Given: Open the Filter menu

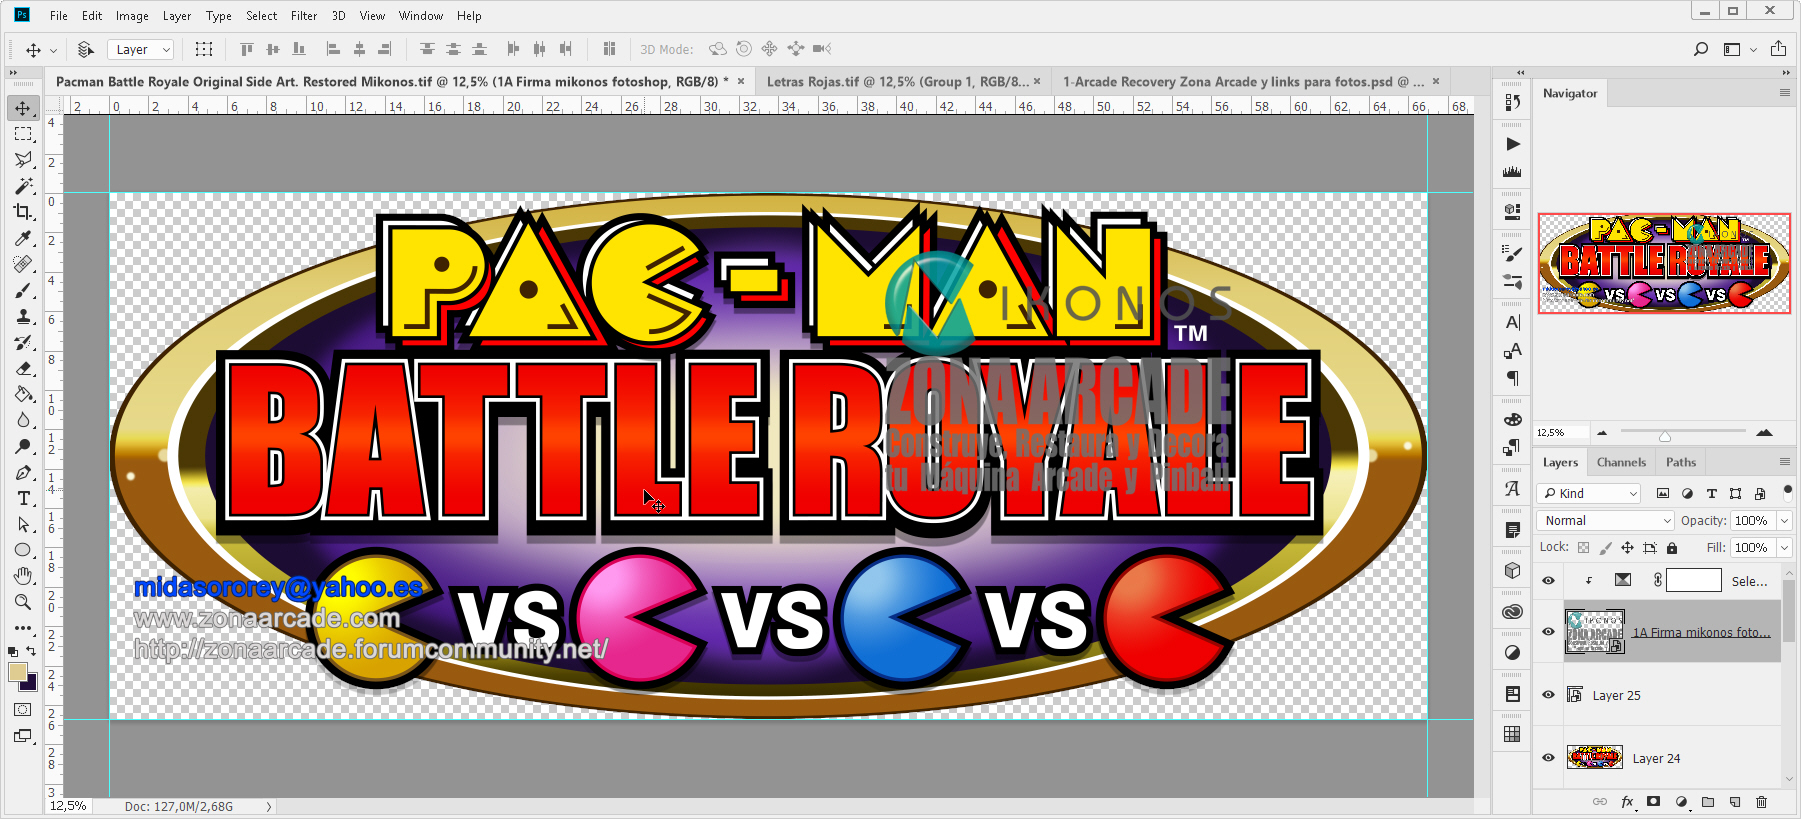Looking at the screenshot, I should click(x=304, y=16).
